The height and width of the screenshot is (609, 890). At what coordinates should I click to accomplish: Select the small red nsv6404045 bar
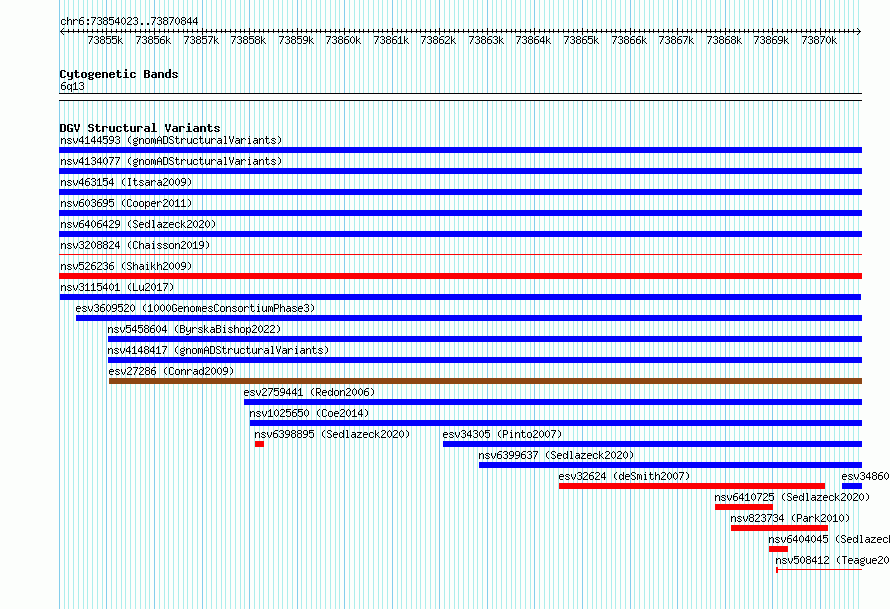coord(778,549)
